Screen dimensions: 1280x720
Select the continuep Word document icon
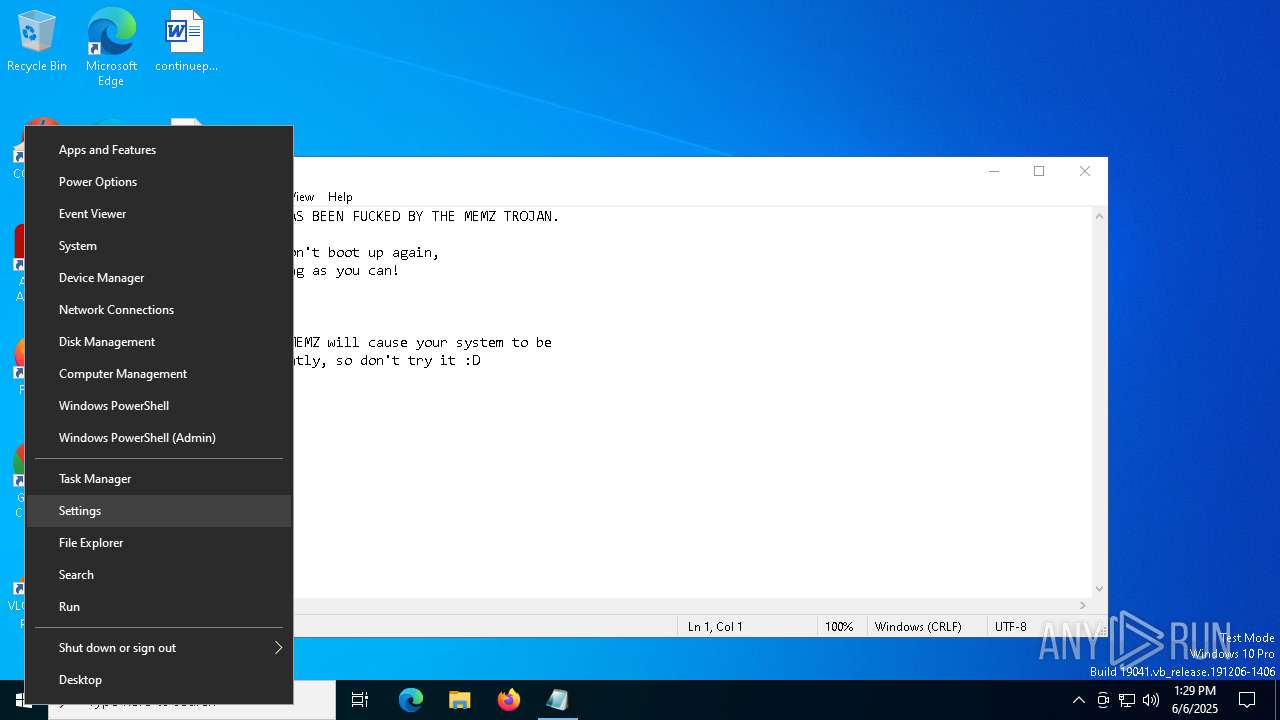click(186, 42)
